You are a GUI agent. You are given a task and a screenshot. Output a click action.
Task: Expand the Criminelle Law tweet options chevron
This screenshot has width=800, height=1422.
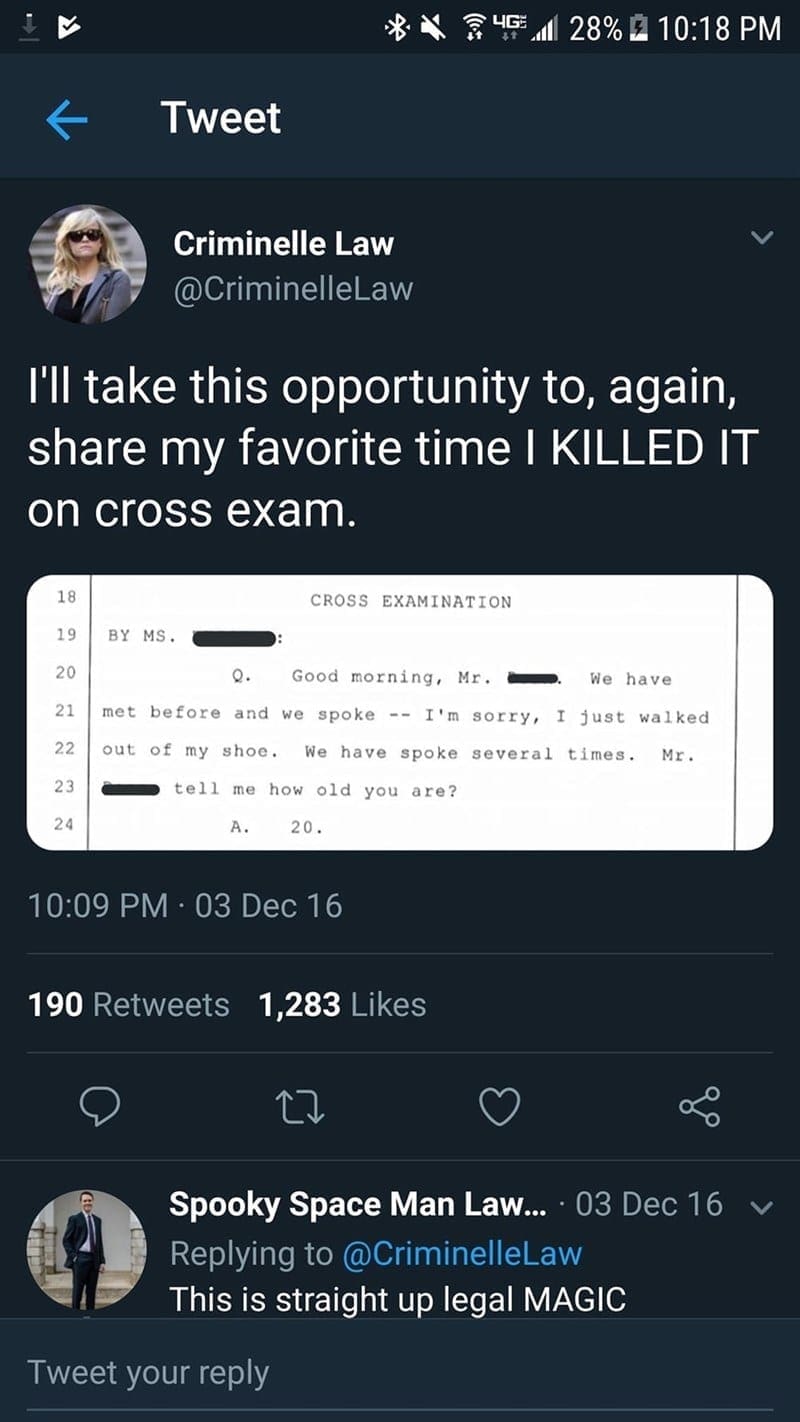(x=762, y=239)
